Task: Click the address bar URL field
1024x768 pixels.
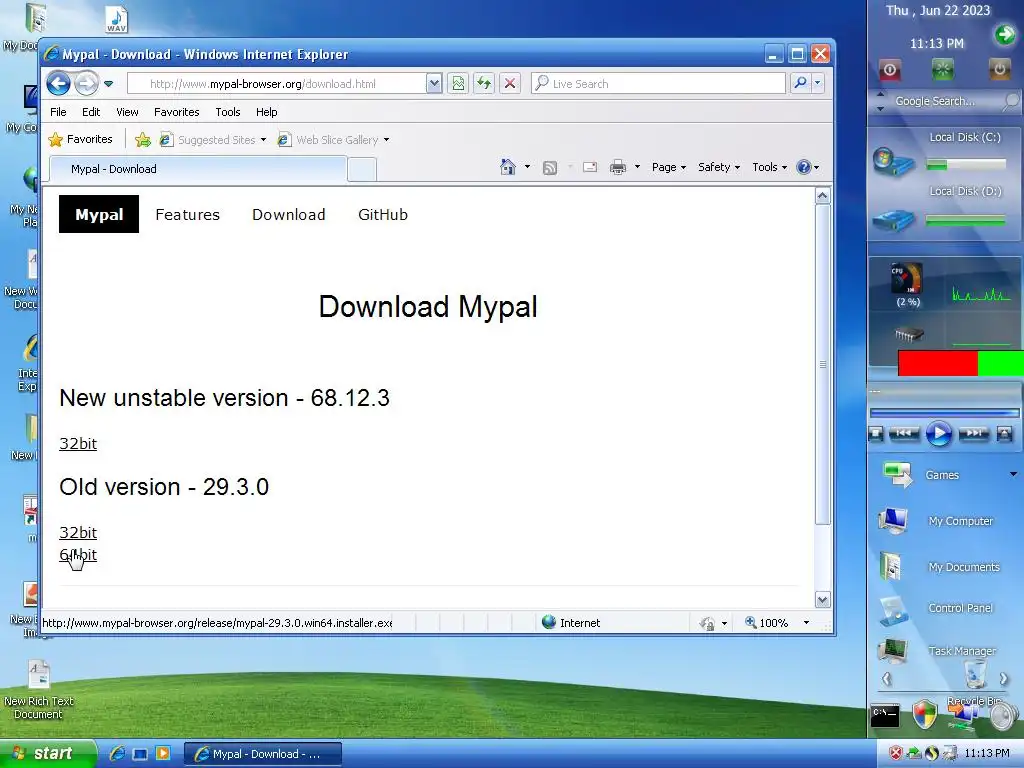Action: click(x=277, y=84)
